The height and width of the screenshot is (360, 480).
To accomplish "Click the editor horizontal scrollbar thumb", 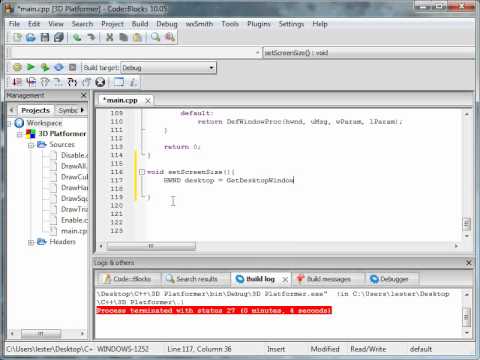I will coord(151,246).
